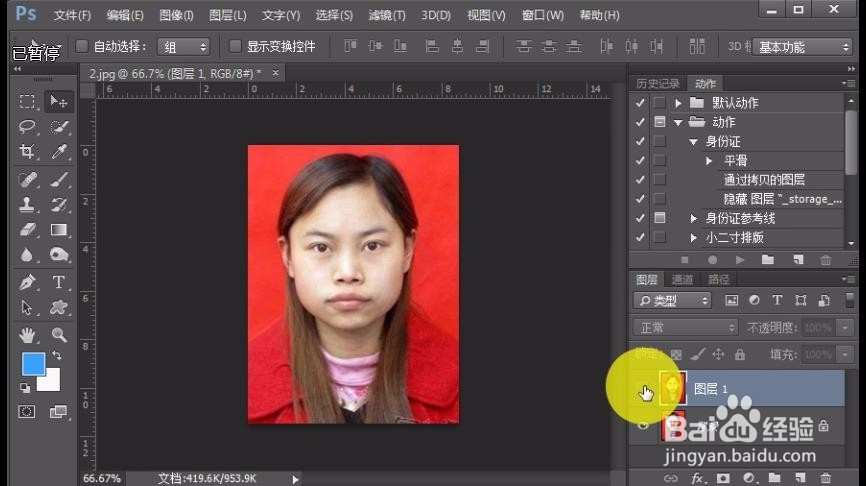Toggle Quick Mask mode

(x=27, y=411)
